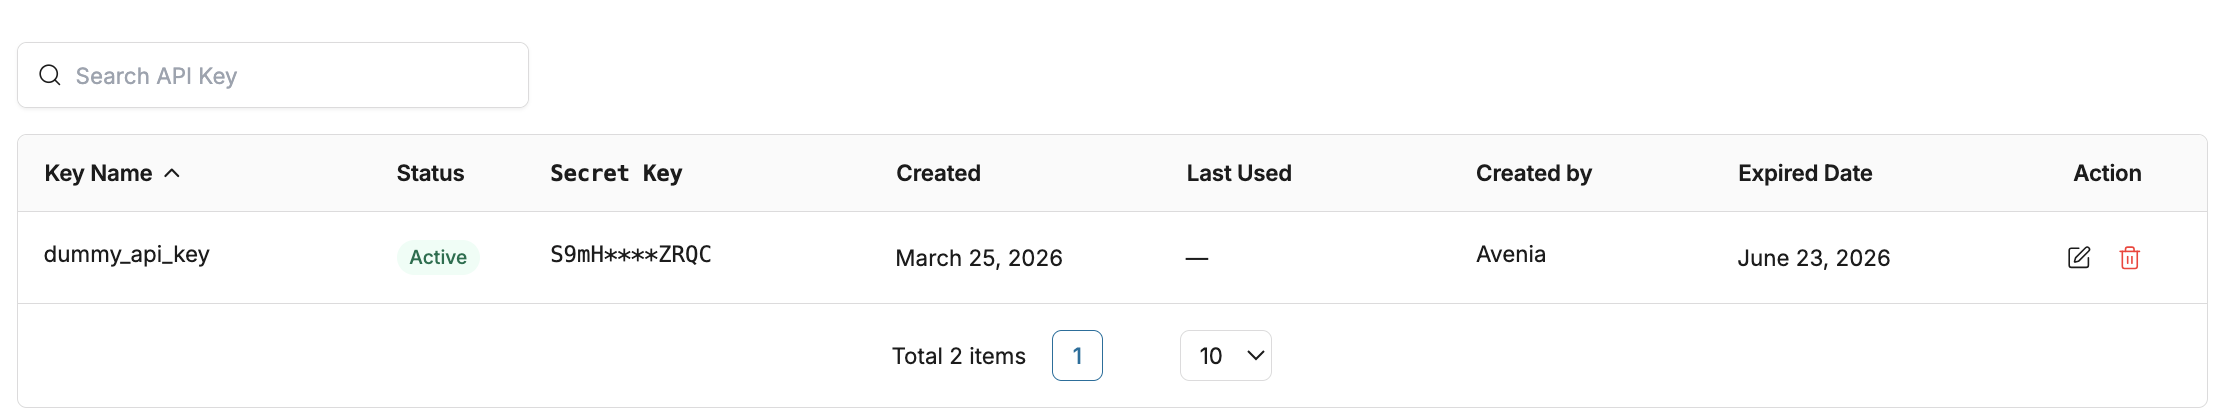Click the Action column header
Image resolution: width=2226 pixels, height=414 pixels.
pos(2107,173)
